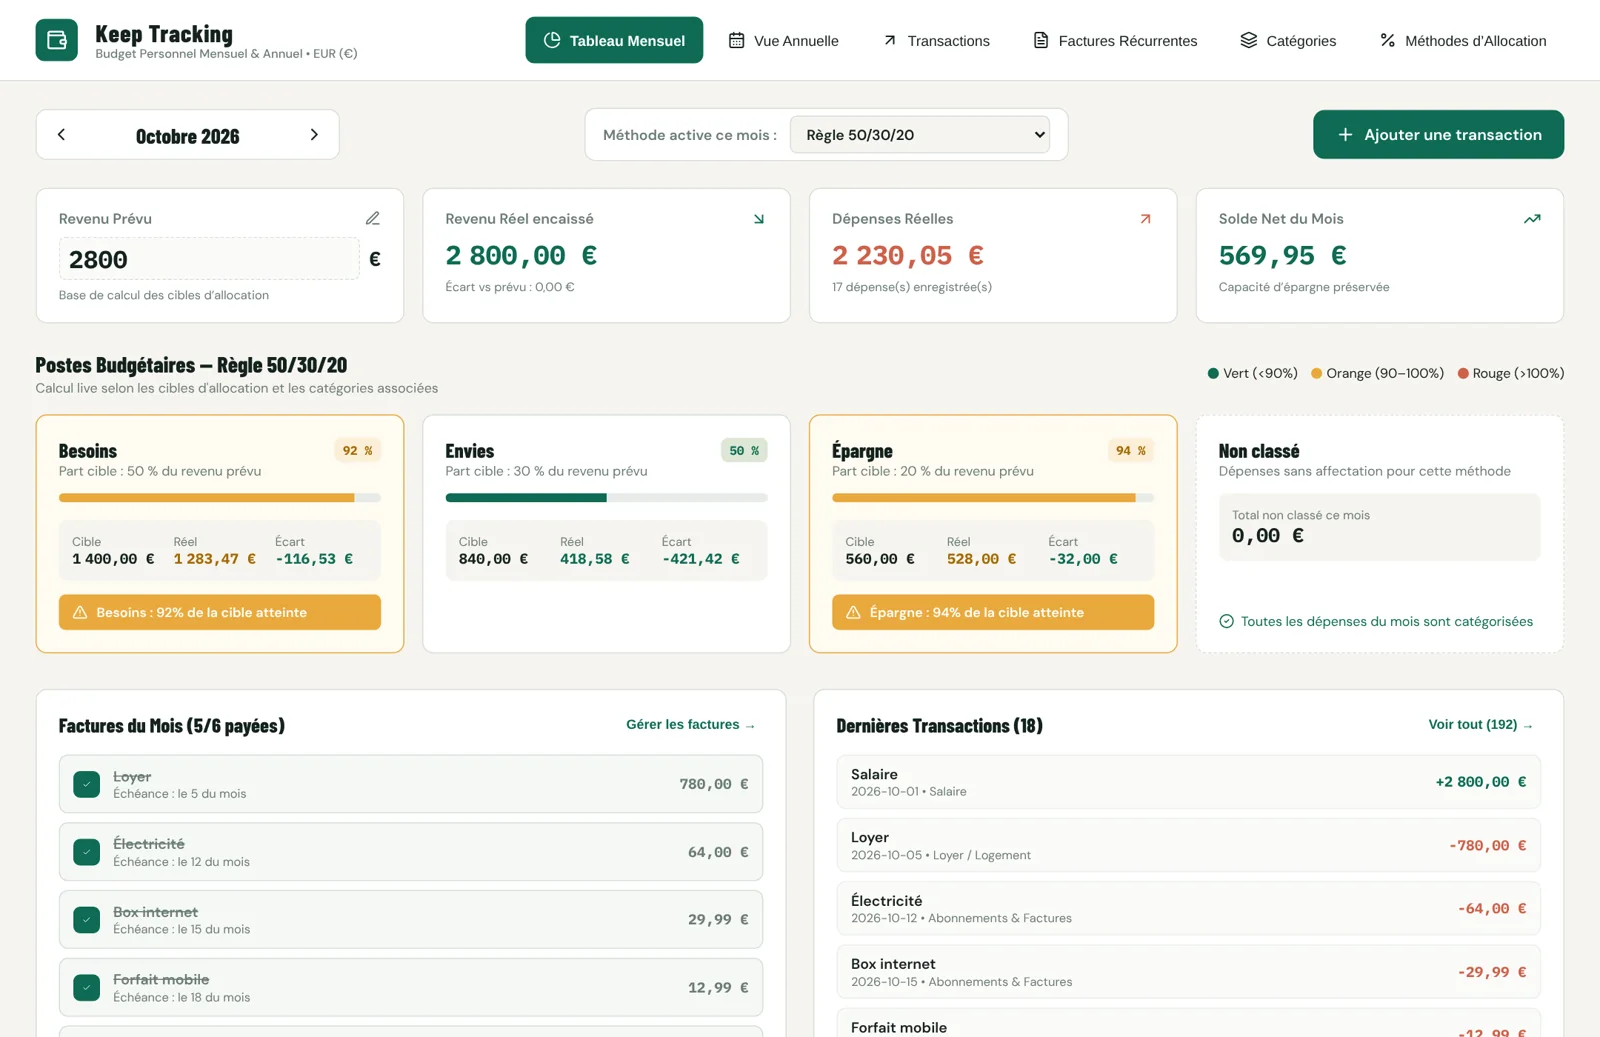The image size is (1600, 1037).
Task: Go to next month with right chevron
Action: click(x=314, y=134)
